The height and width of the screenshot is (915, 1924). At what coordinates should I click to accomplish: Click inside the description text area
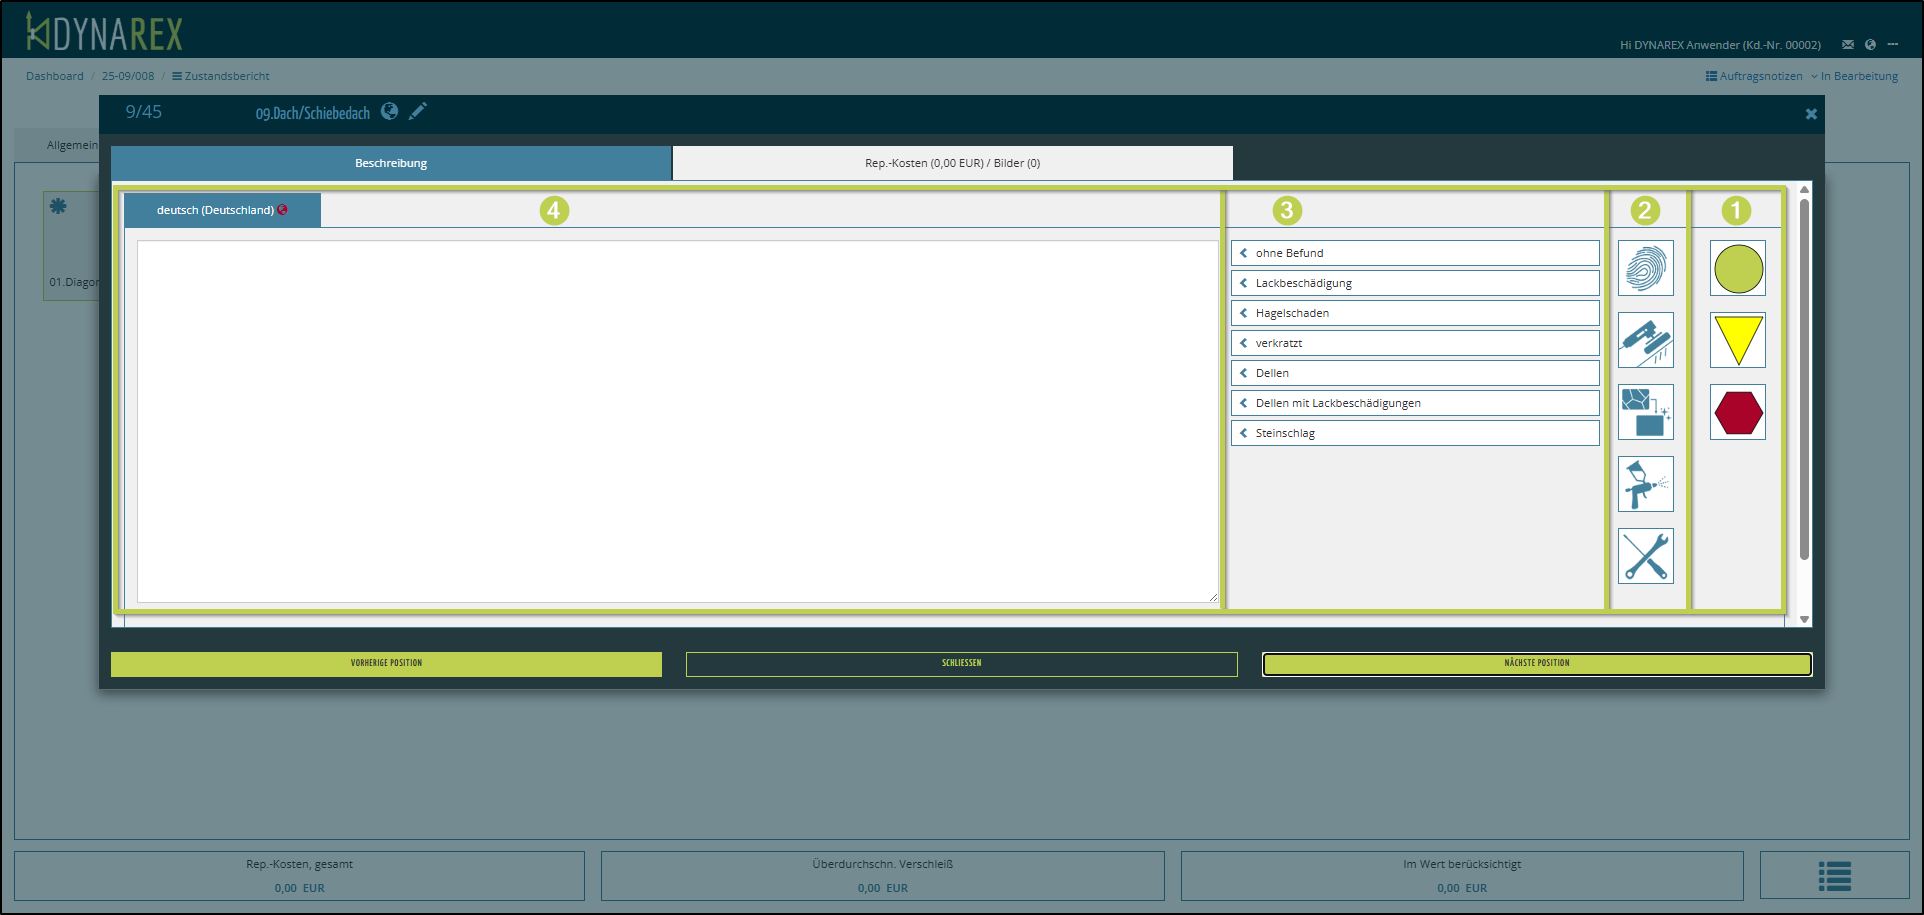677,420
